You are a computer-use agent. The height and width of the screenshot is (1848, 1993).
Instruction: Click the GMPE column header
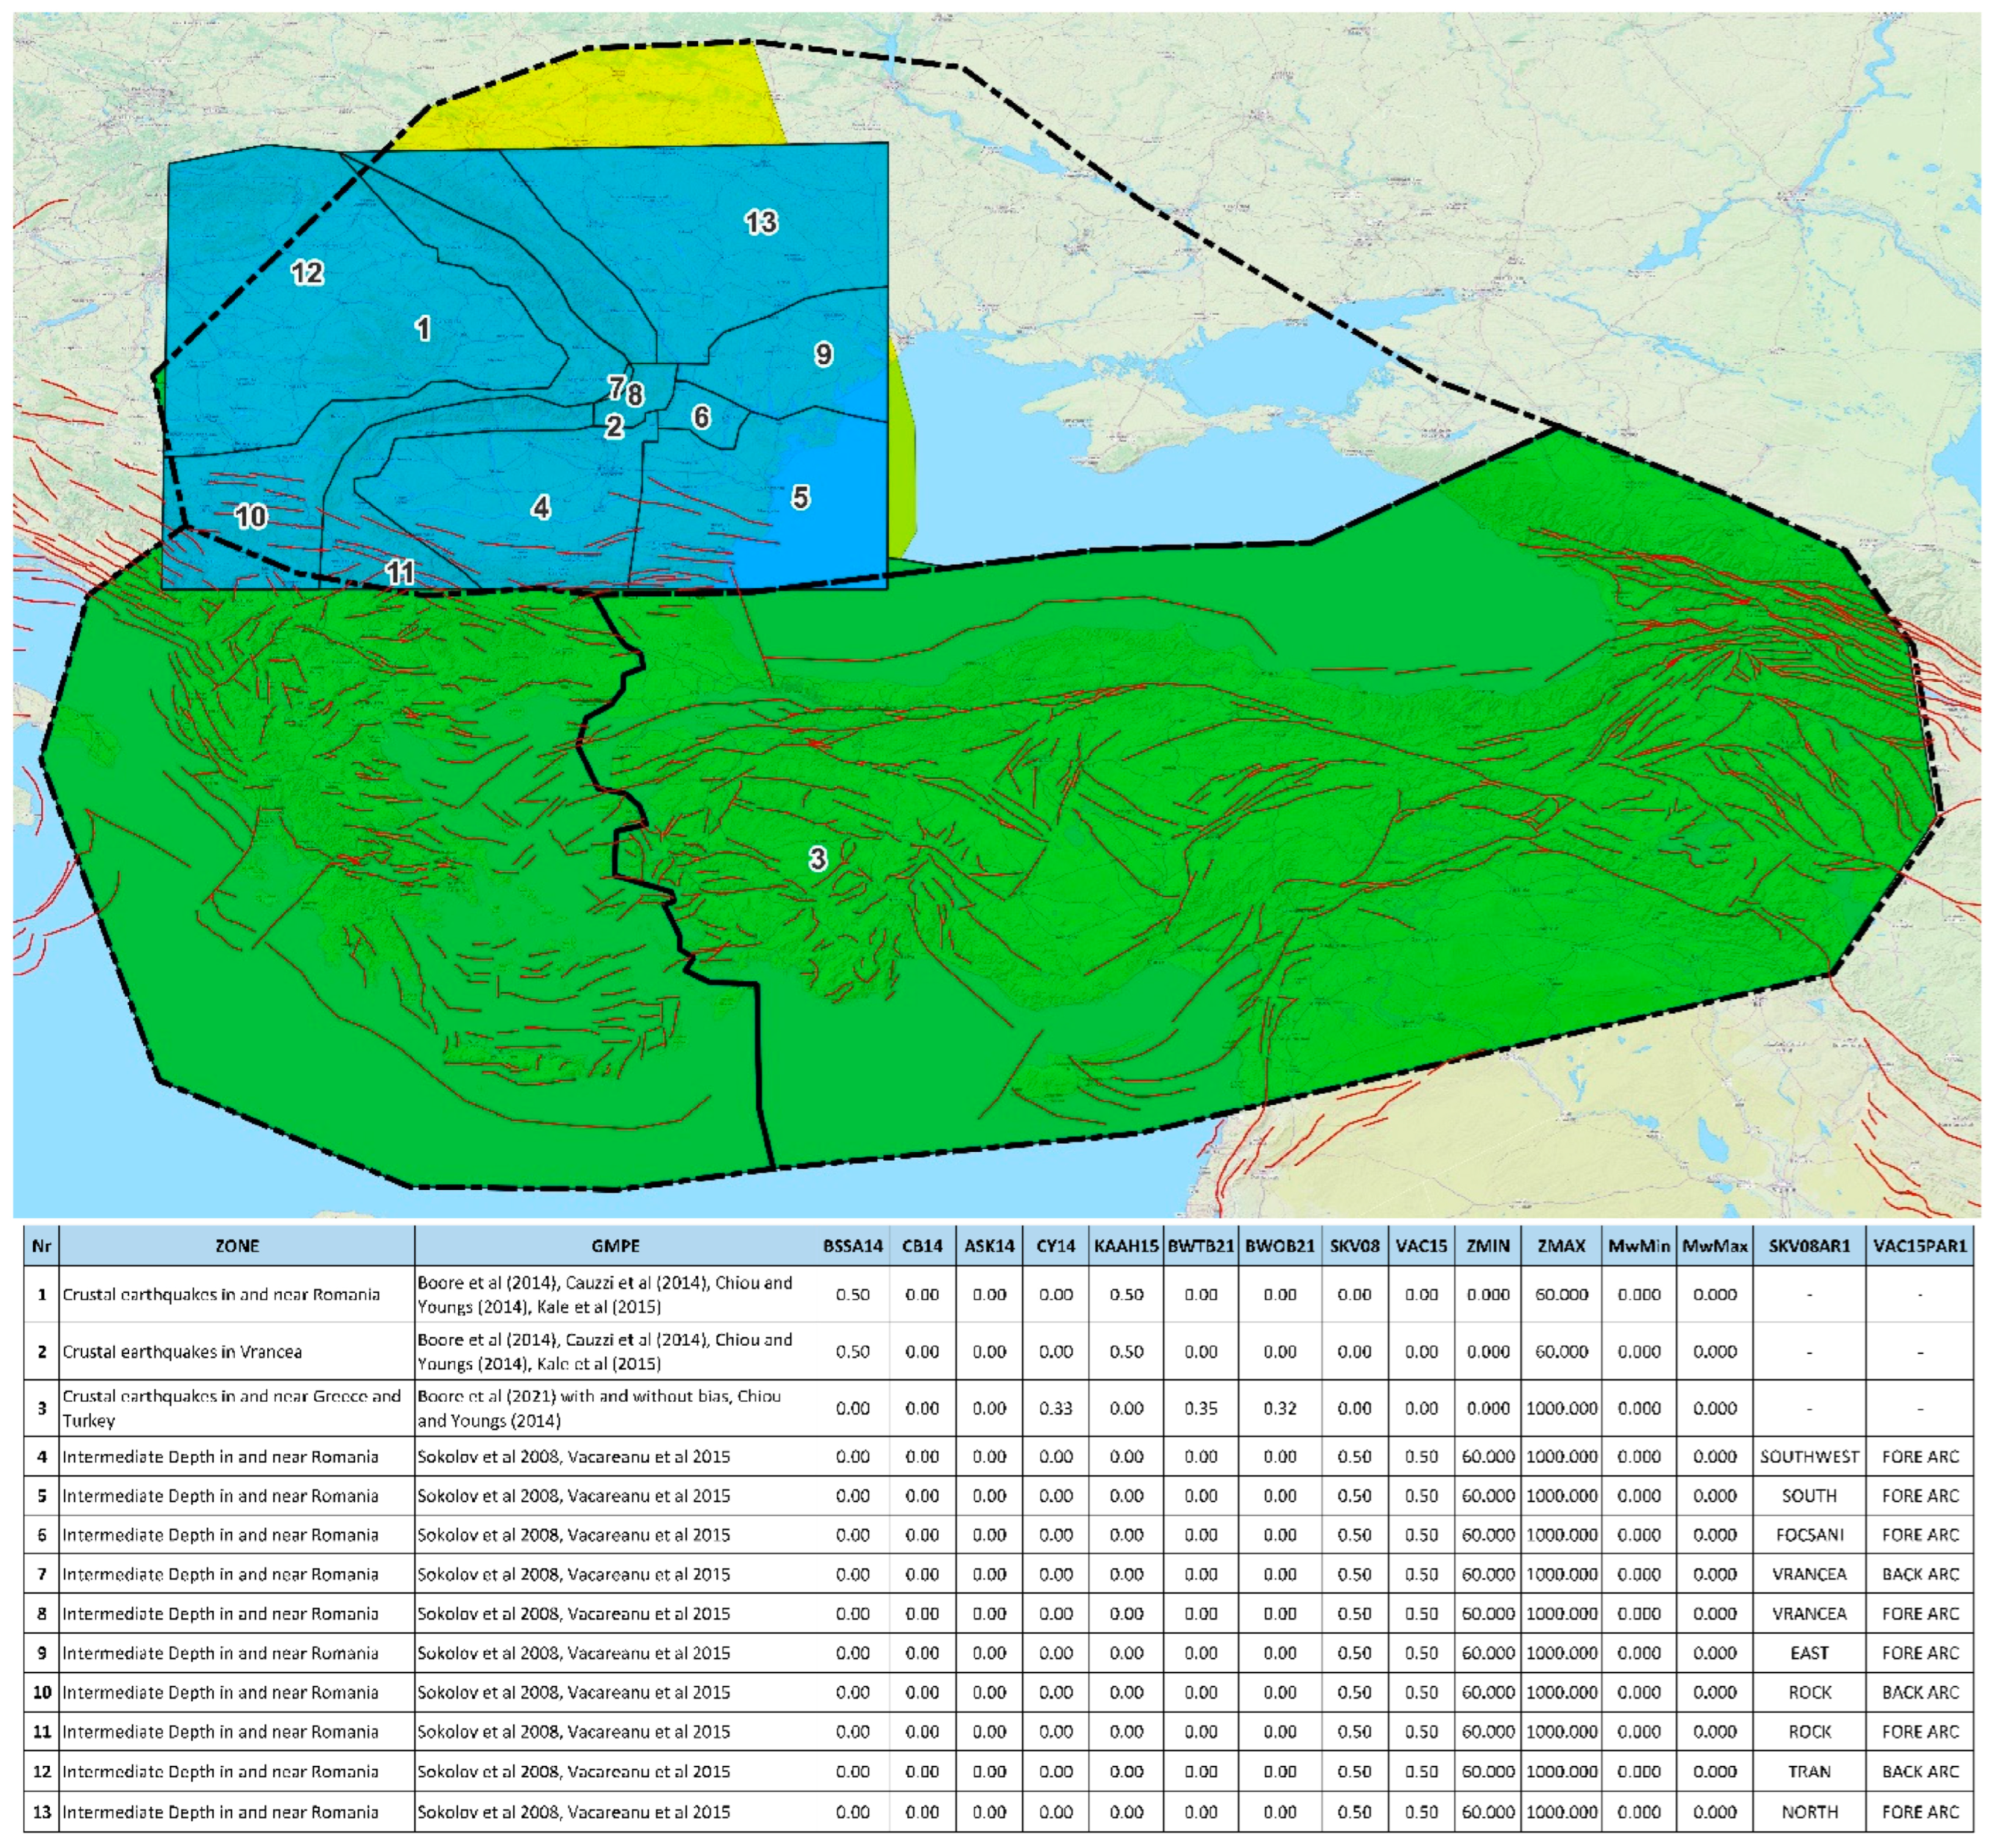[x=615, y=1246]
